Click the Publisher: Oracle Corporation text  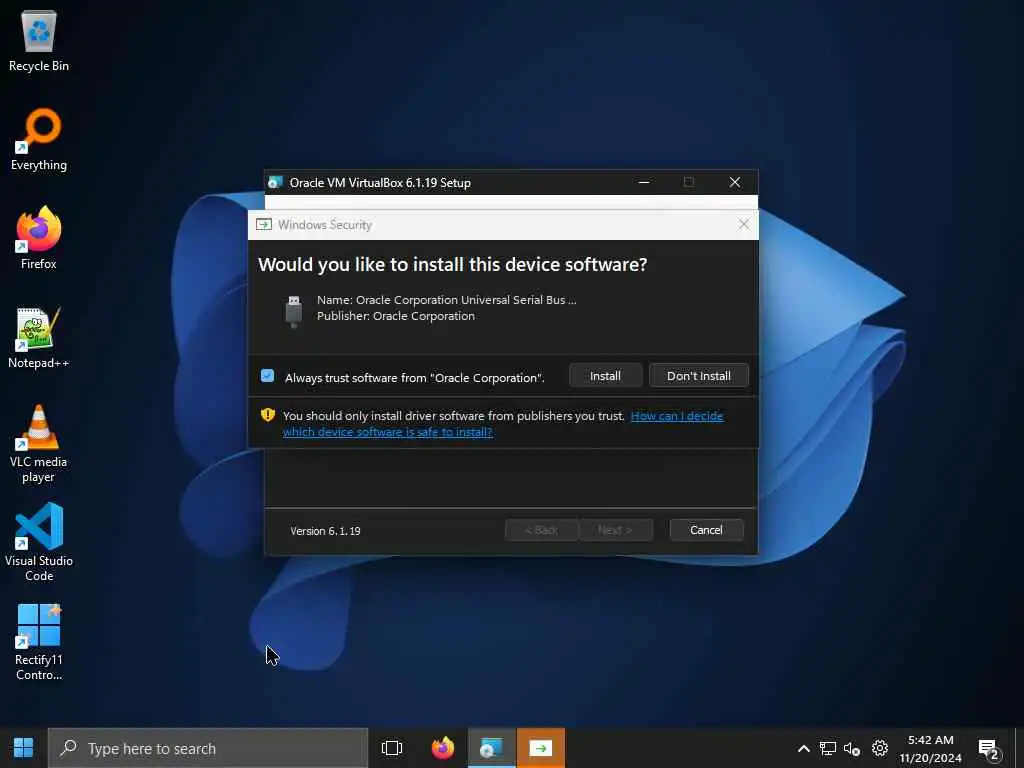pyautogui.click(x=396, y=316)
